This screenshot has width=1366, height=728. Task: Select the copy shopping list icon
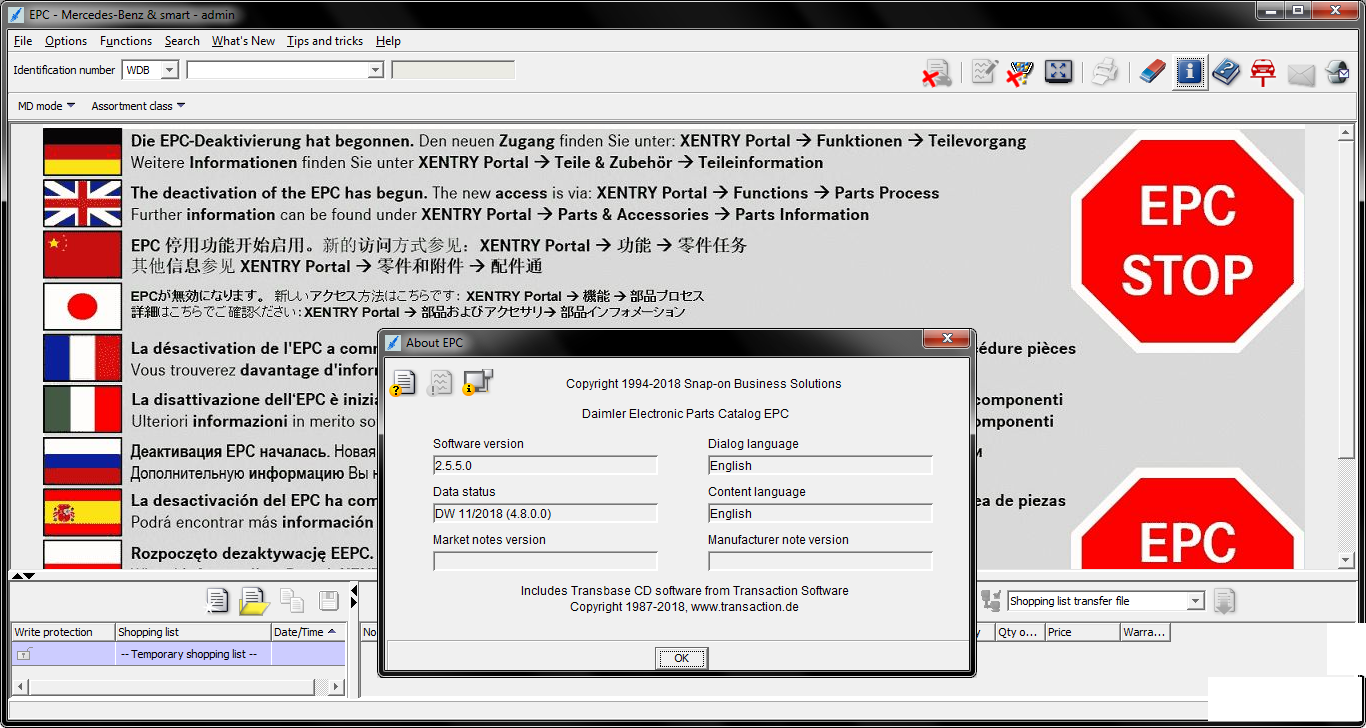[291, 600]
